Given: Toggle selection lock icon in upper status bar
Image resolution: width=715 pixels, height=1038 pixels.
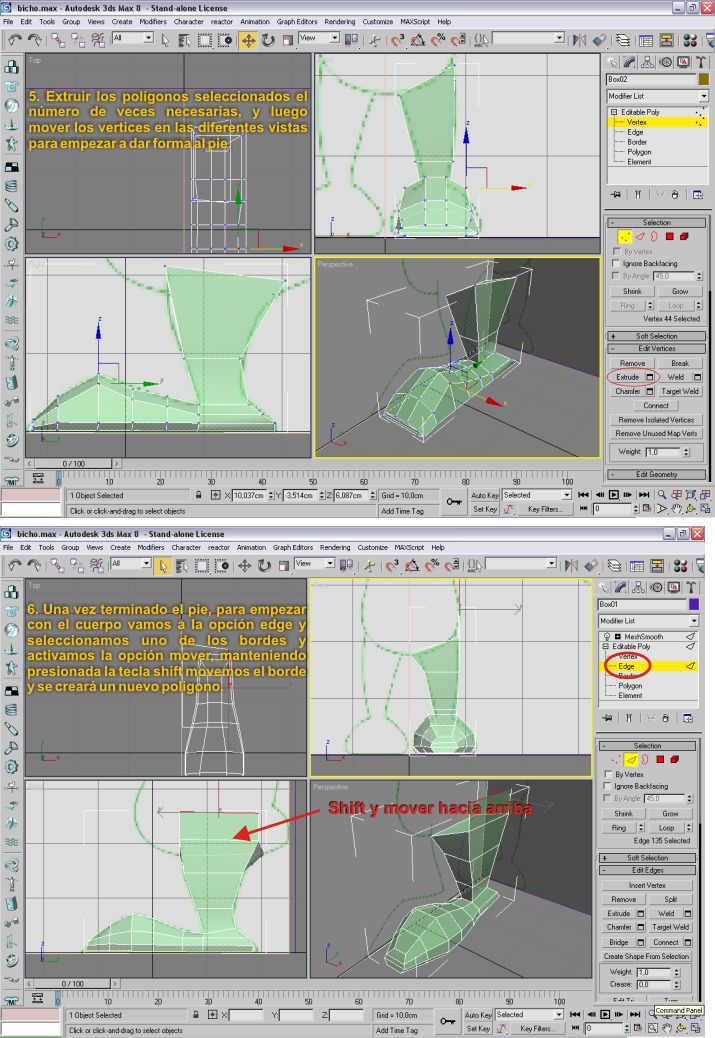Looking at the screenshot, I should (x=199, y=495).
